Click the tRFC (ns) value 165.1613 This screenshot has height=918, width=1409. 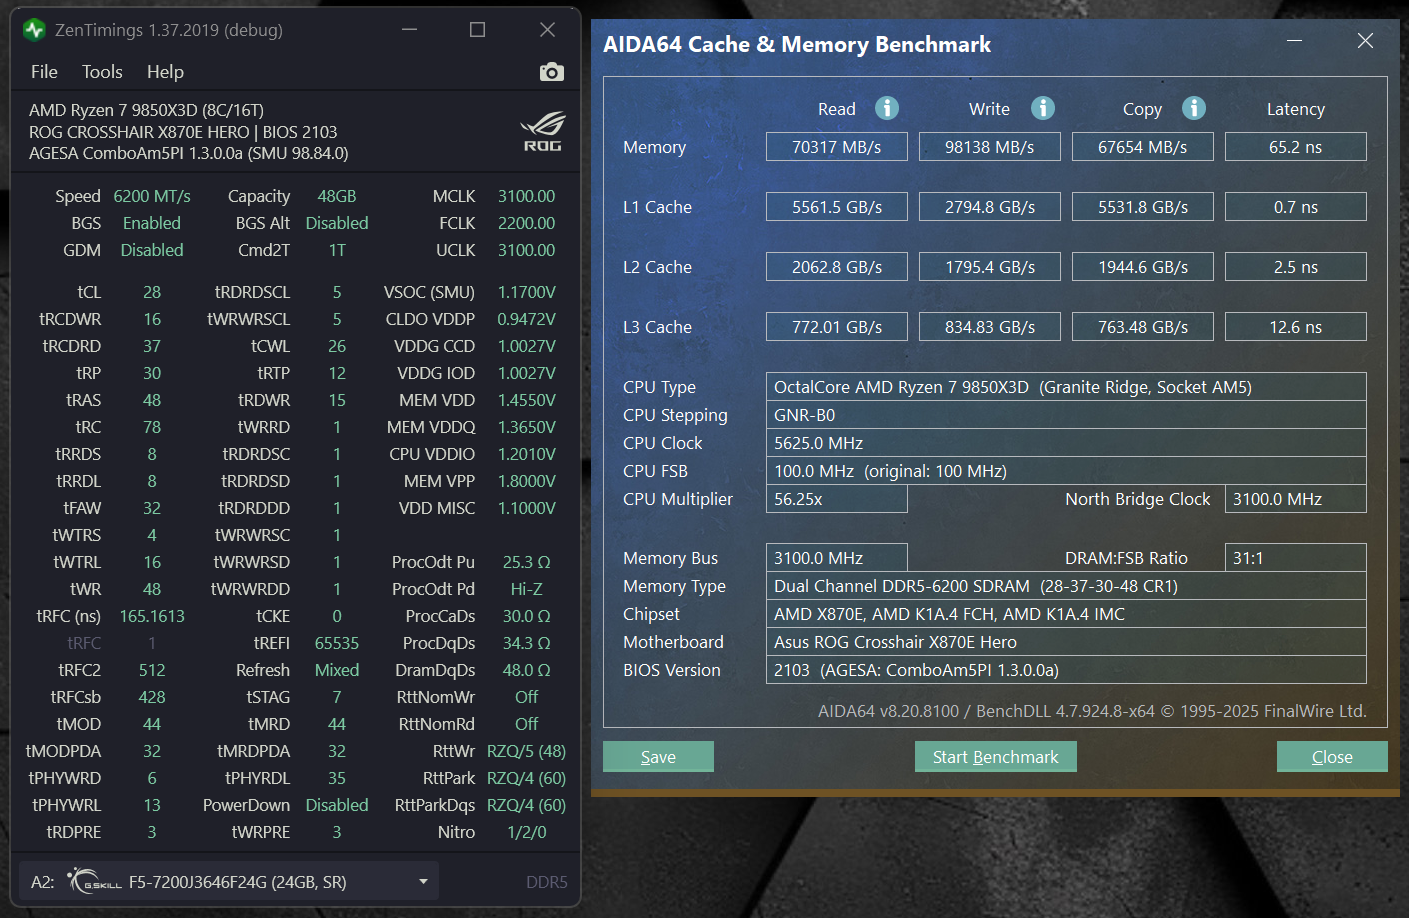coord(152,616)
